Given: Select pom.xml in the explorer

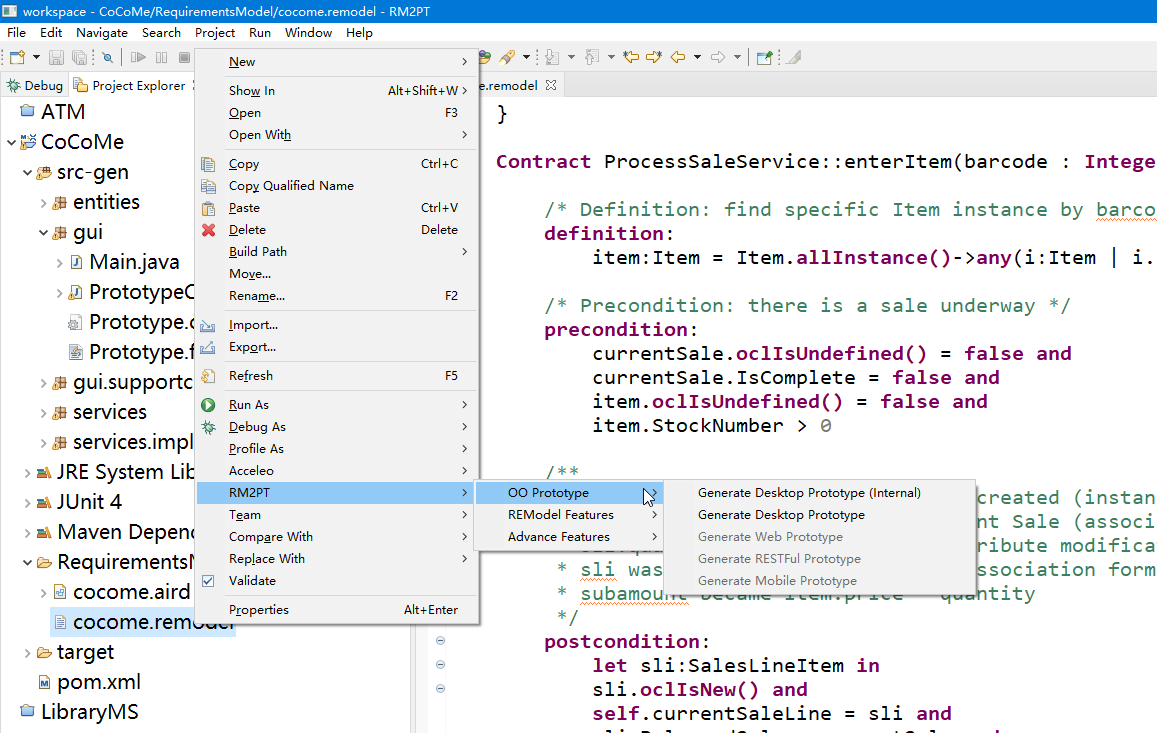Looking at the screenshot, I should point(99,682).
